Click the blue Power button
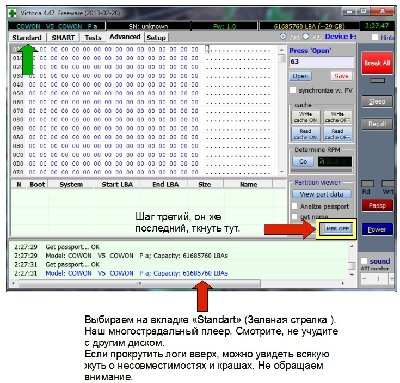The width and height of the screenshot is (400, 383). coord(377,229)
